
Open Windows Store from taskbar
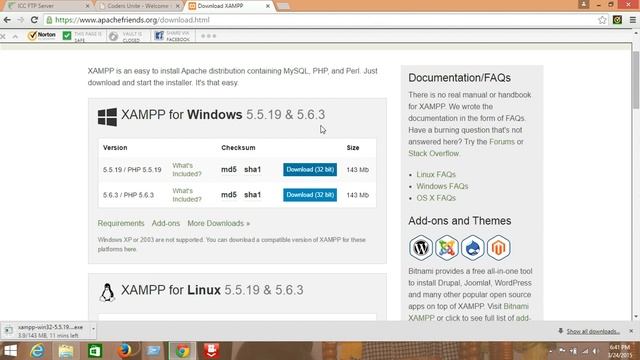click(x=95, y=351)
